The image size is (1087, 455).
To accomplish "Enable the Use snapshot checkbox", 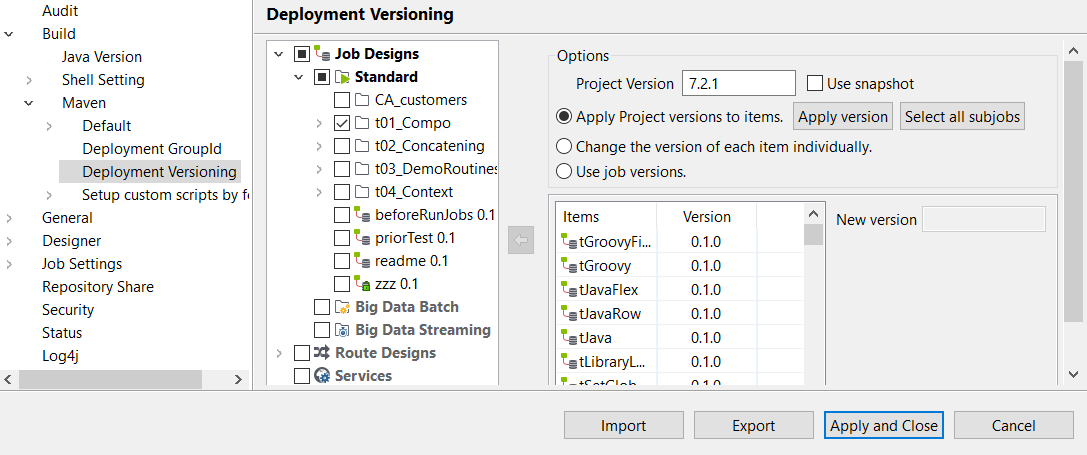I will pyautogui.click(x=815, y=84).
